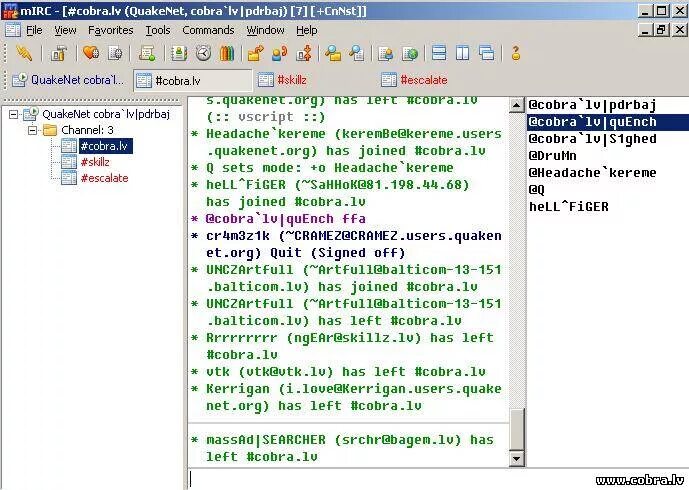The width and height of the screenshot is (689, 490).
Task: Open the Help menu
Action: (307, 30)
